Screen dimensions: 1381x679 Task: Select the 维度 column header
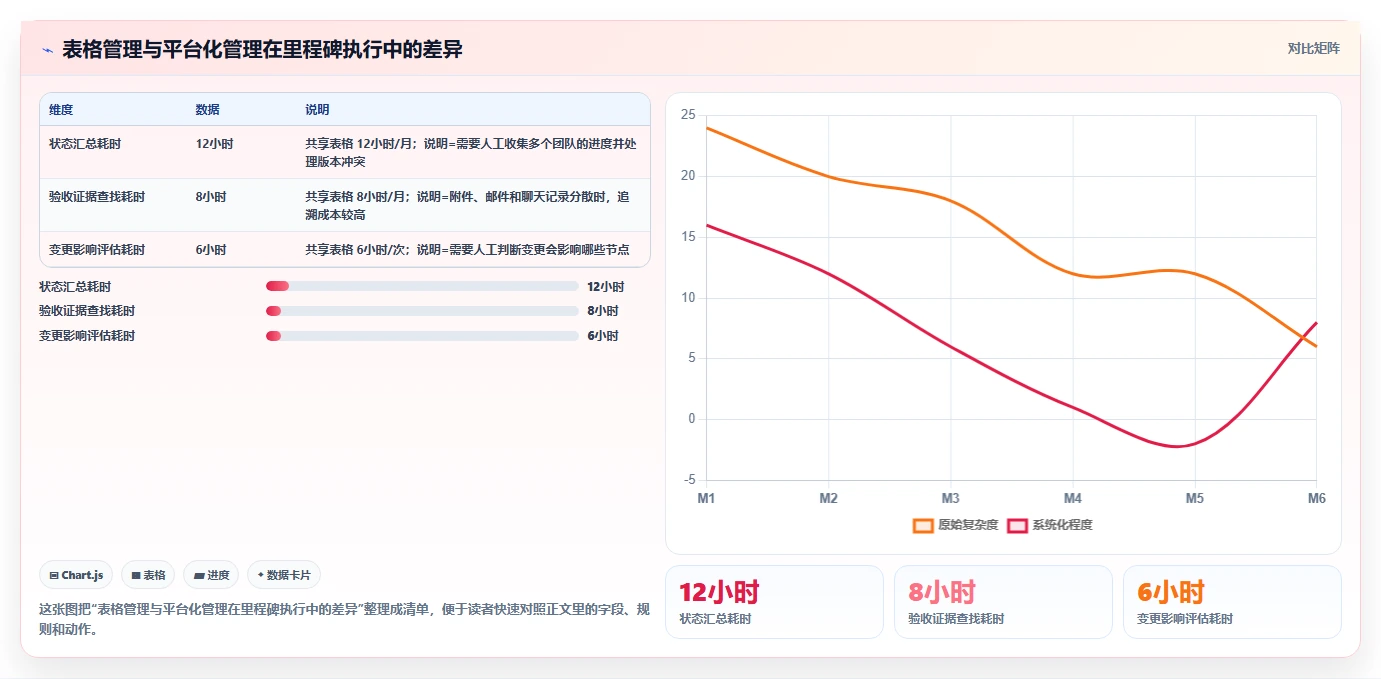tap(61, 110)
